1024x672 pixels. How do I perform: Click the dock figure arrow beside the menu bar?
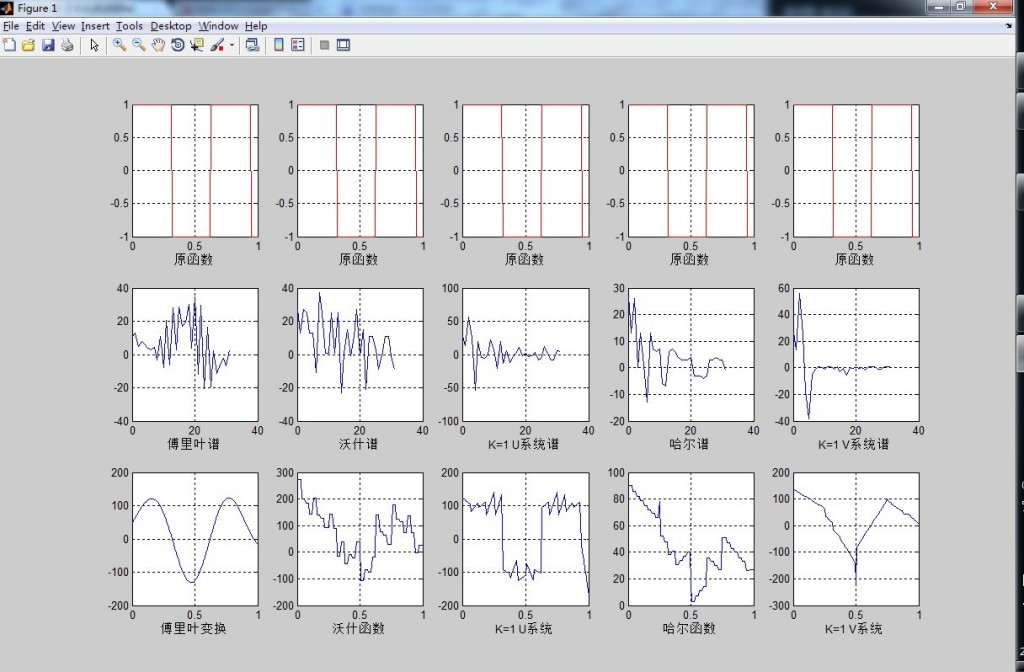point(1009,26)
